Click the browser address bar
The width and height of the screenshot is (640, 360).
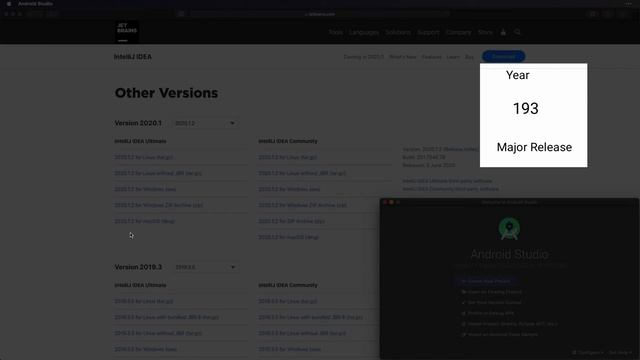pyautogui.click(x=320, y=14)
